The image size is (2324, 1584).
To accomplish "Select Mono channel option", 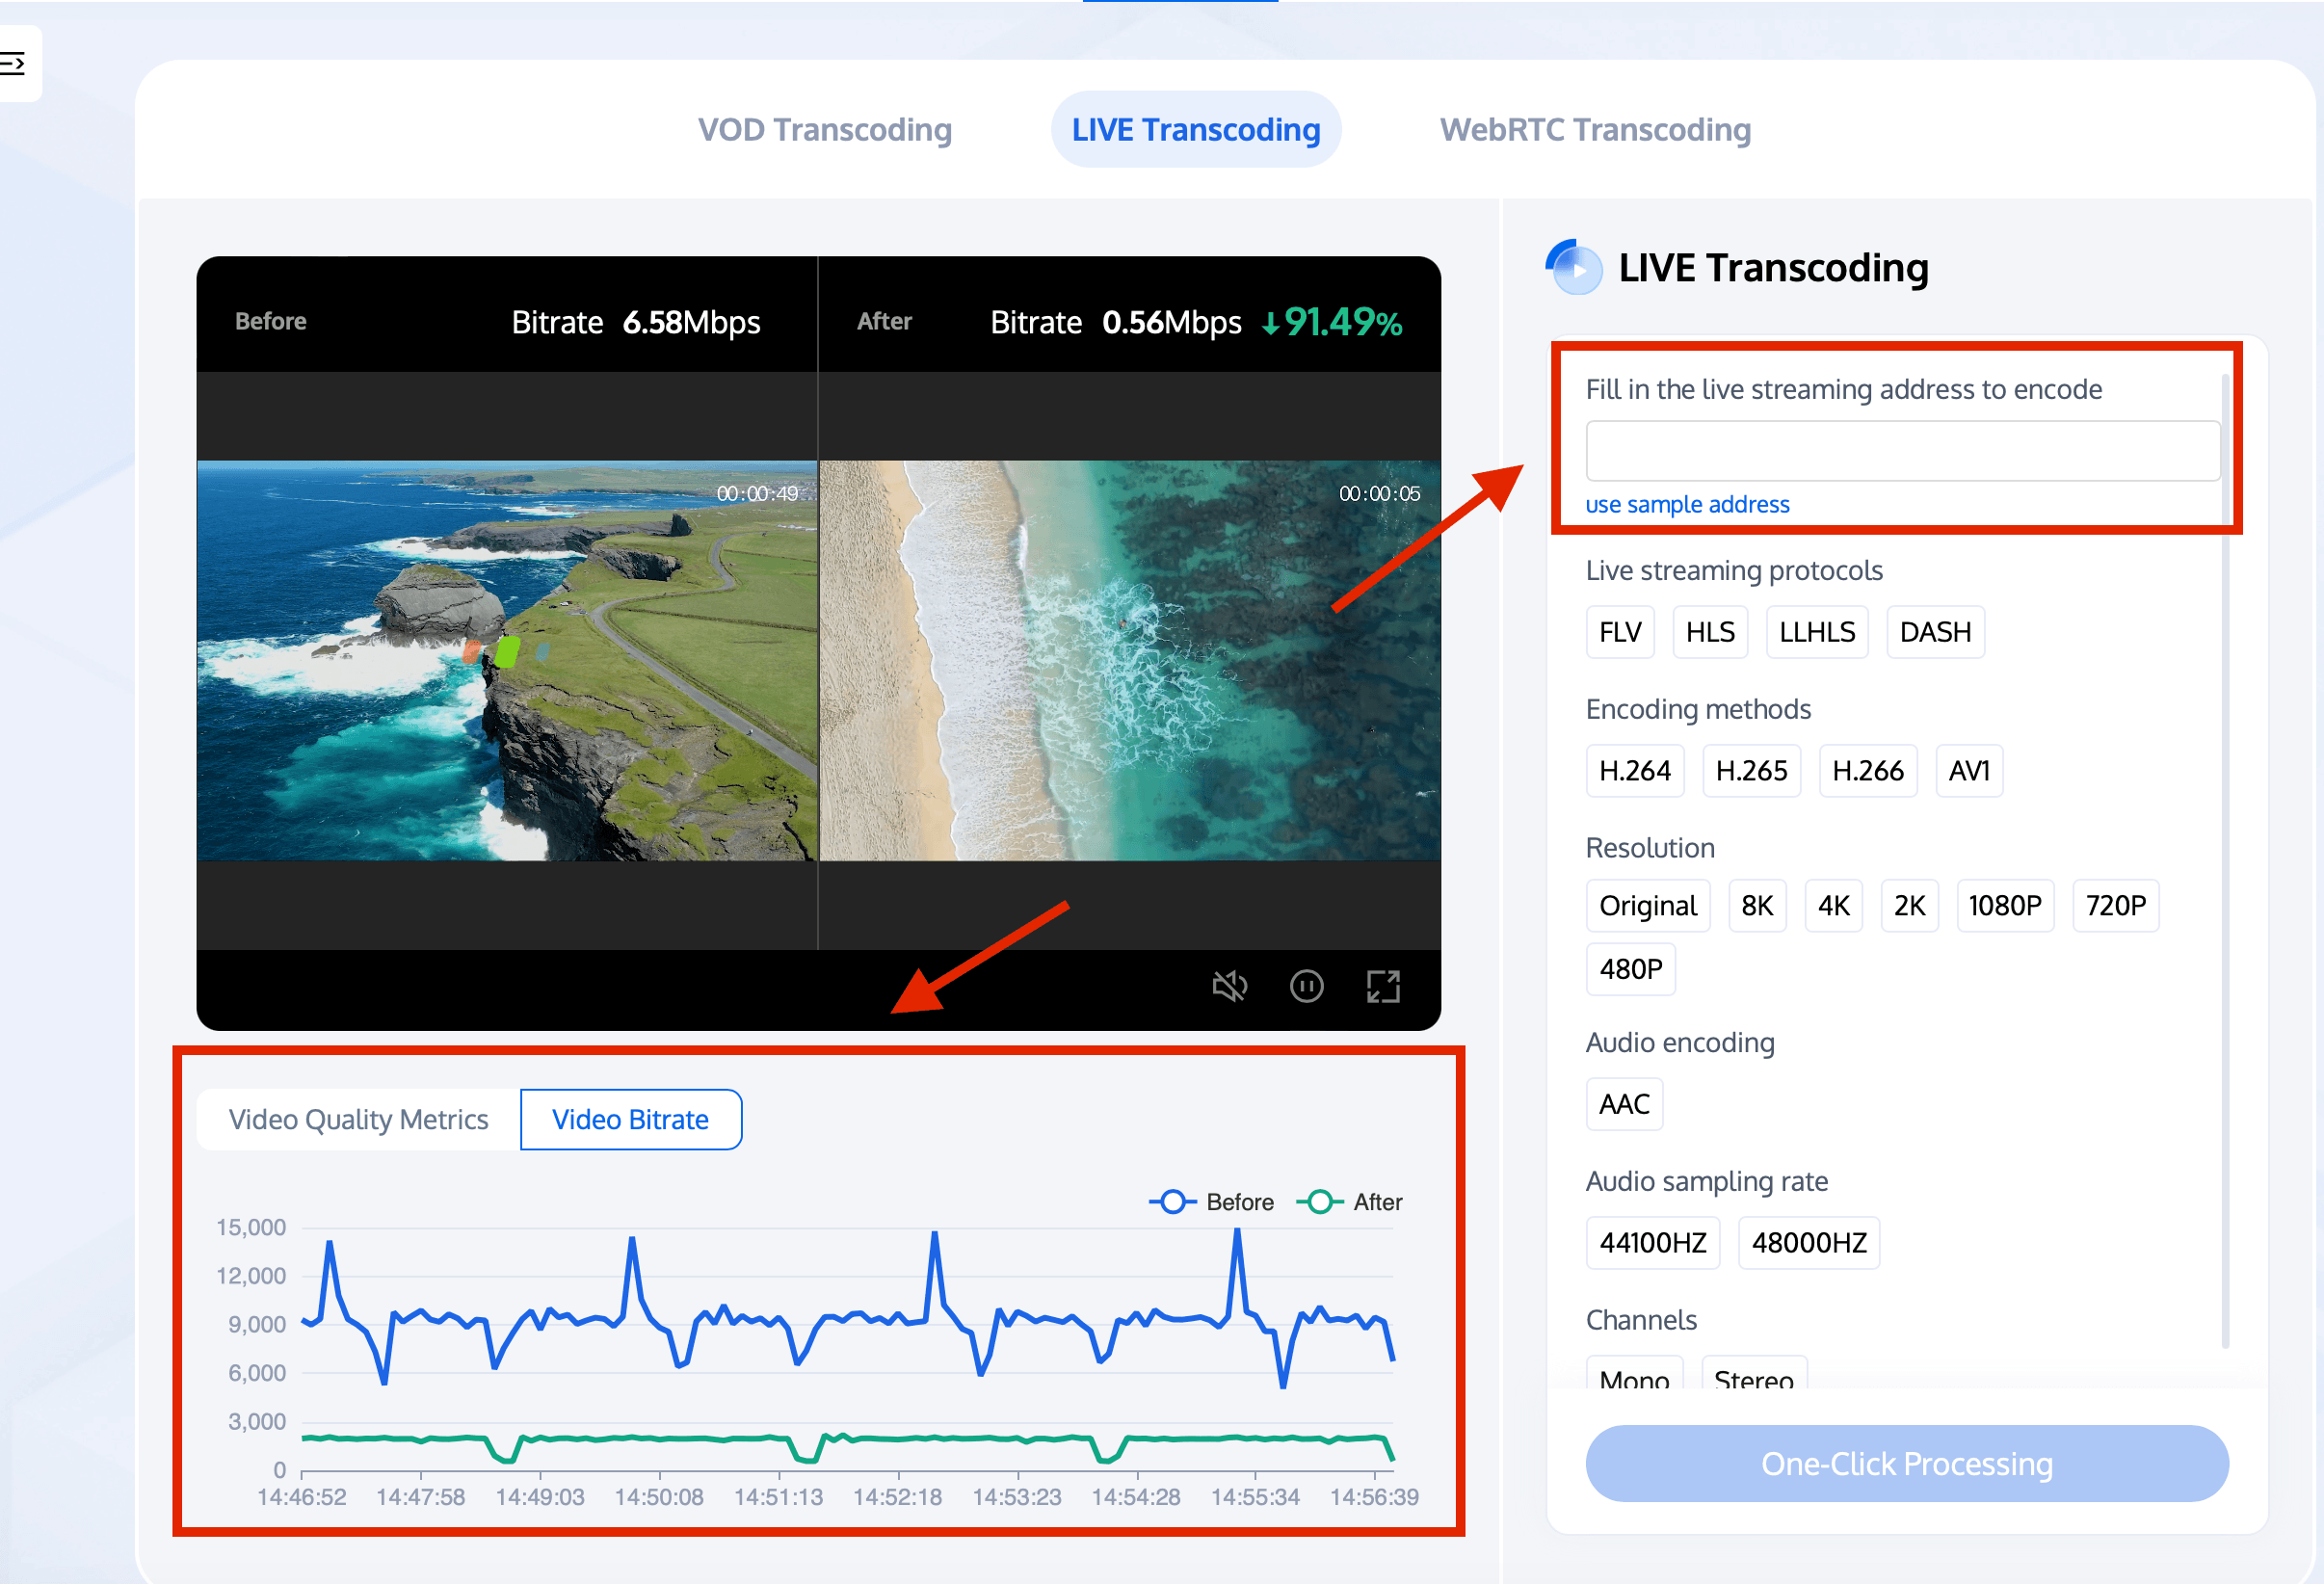I will pos(1634,1374).
